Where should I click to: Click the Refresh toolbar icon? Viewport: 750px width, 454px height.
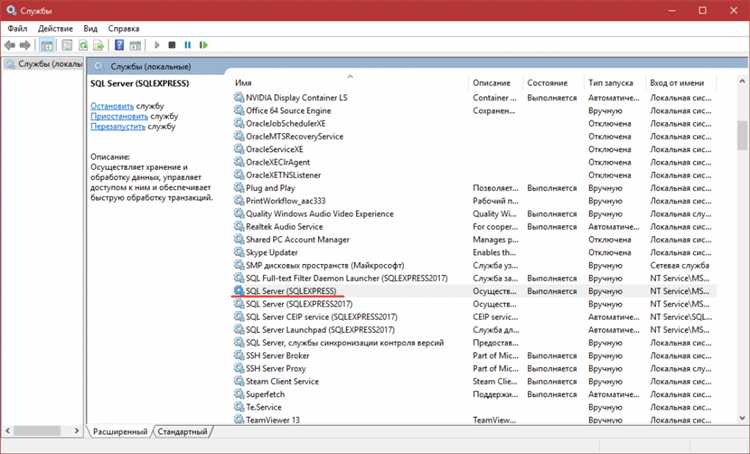[x=83, y=45]
